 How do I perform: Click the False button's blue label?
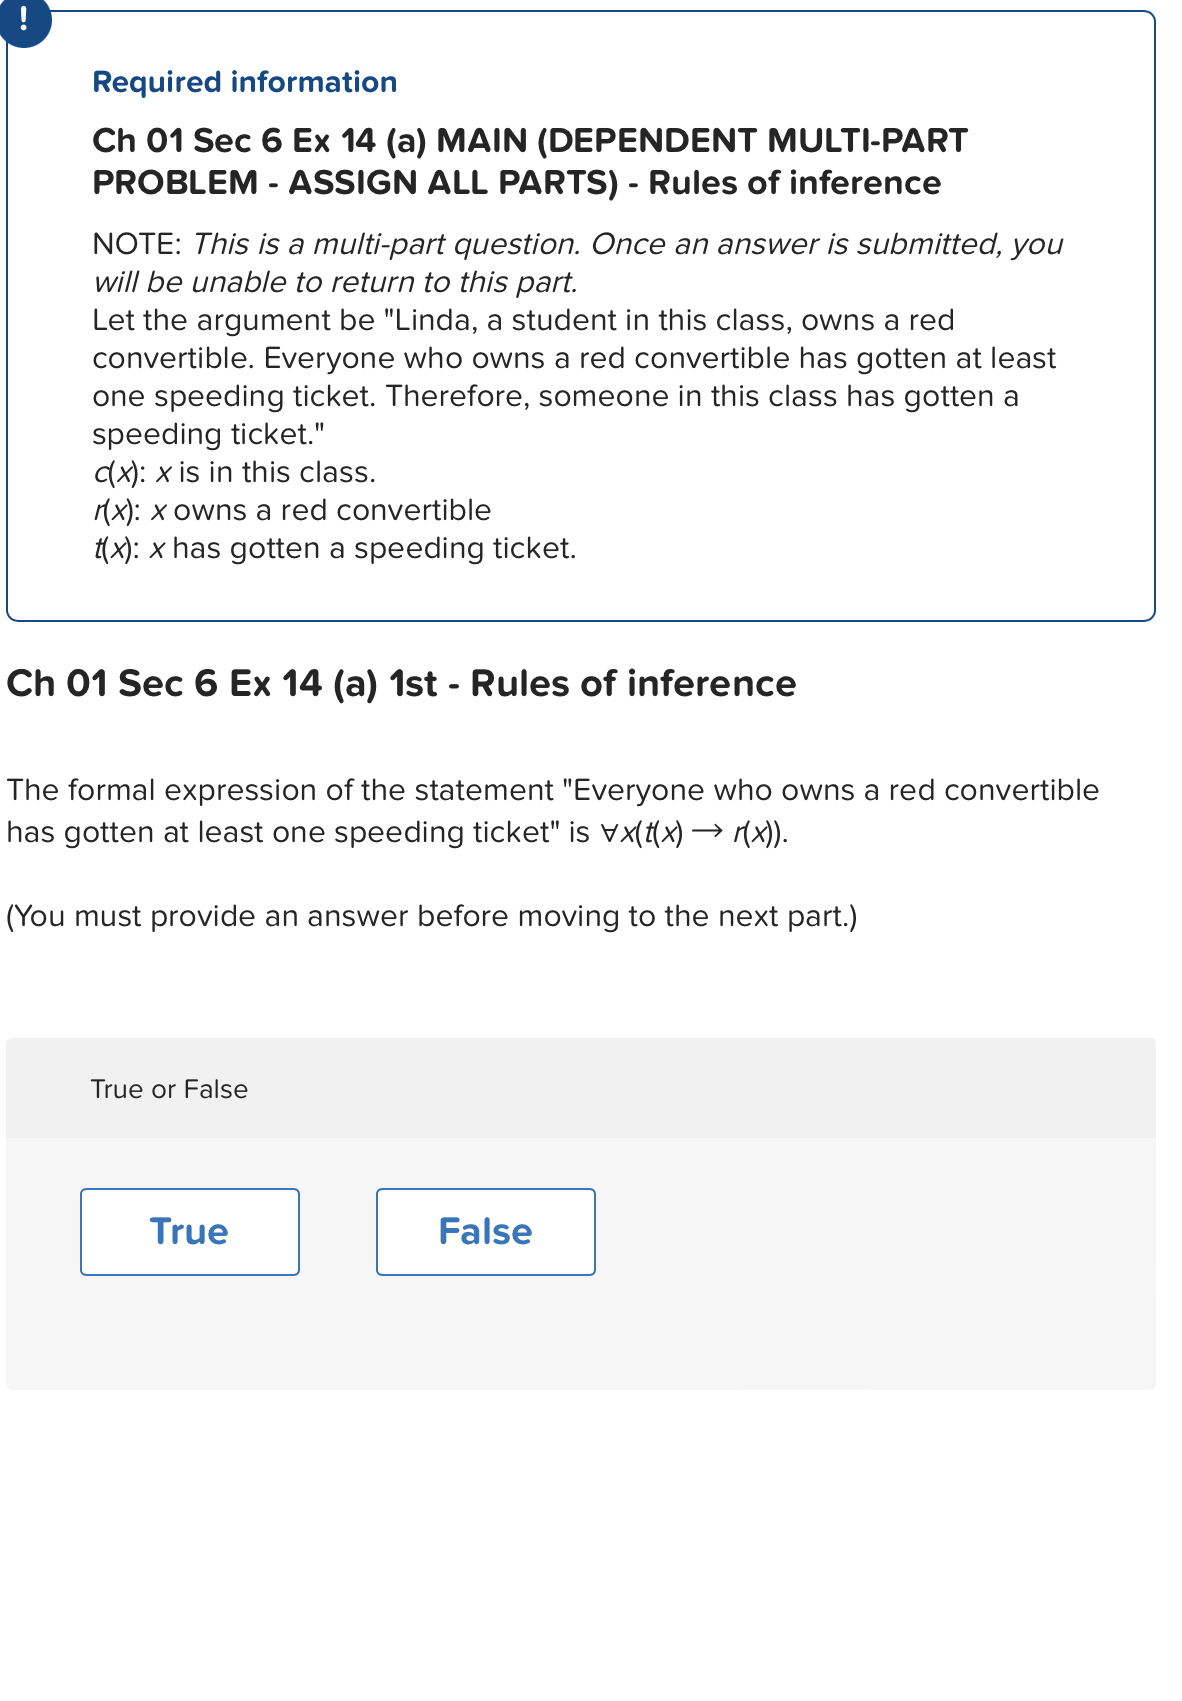[x=485, y=1232]
